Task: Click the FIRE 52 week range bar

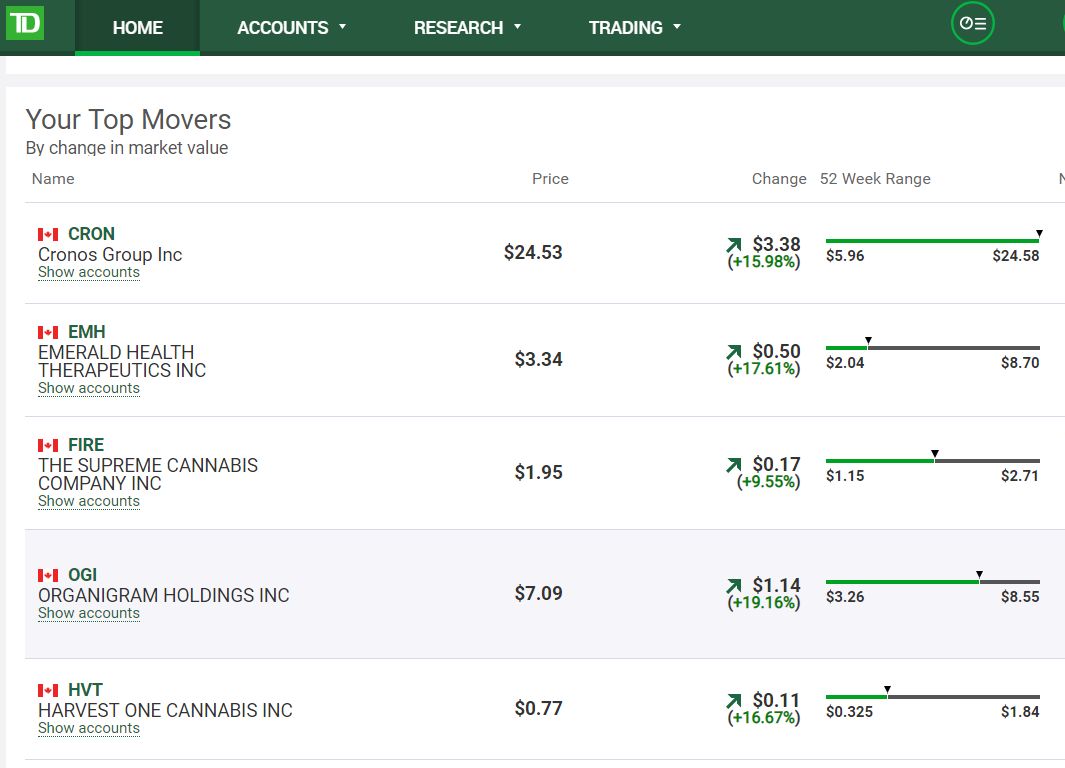Action: 933,460
